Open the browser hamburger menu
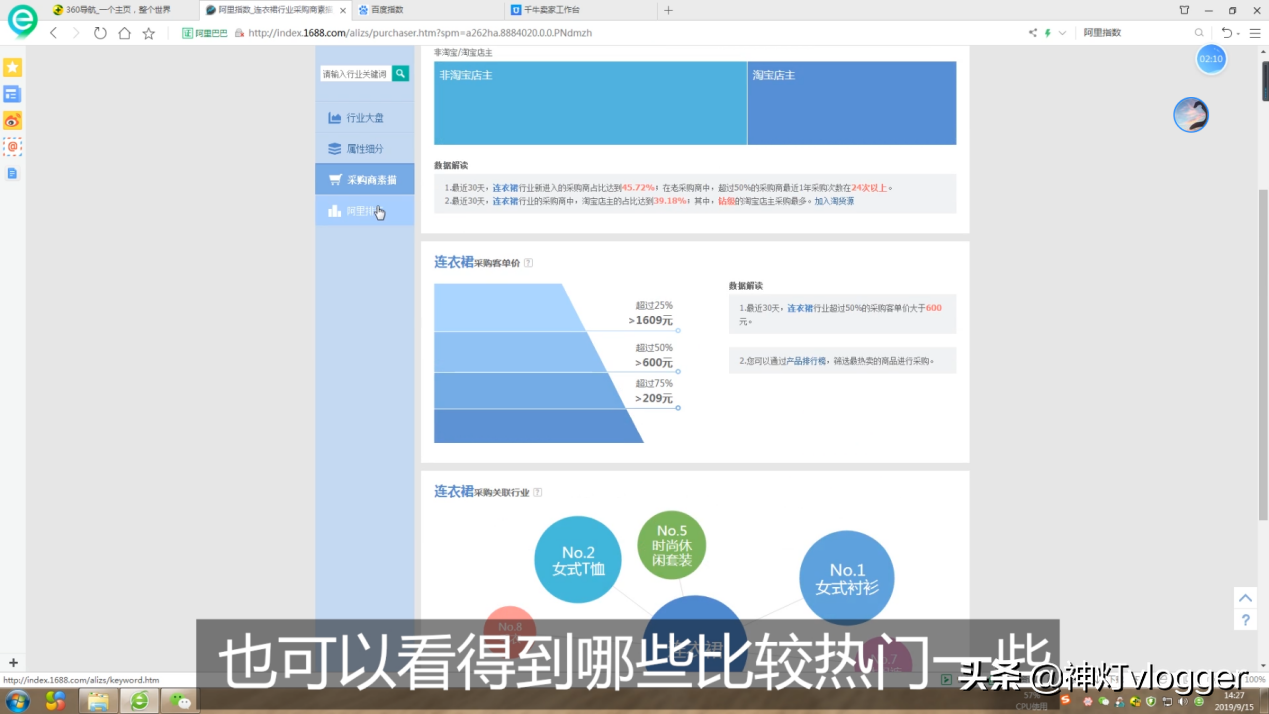 click(x=1255, y=33)
